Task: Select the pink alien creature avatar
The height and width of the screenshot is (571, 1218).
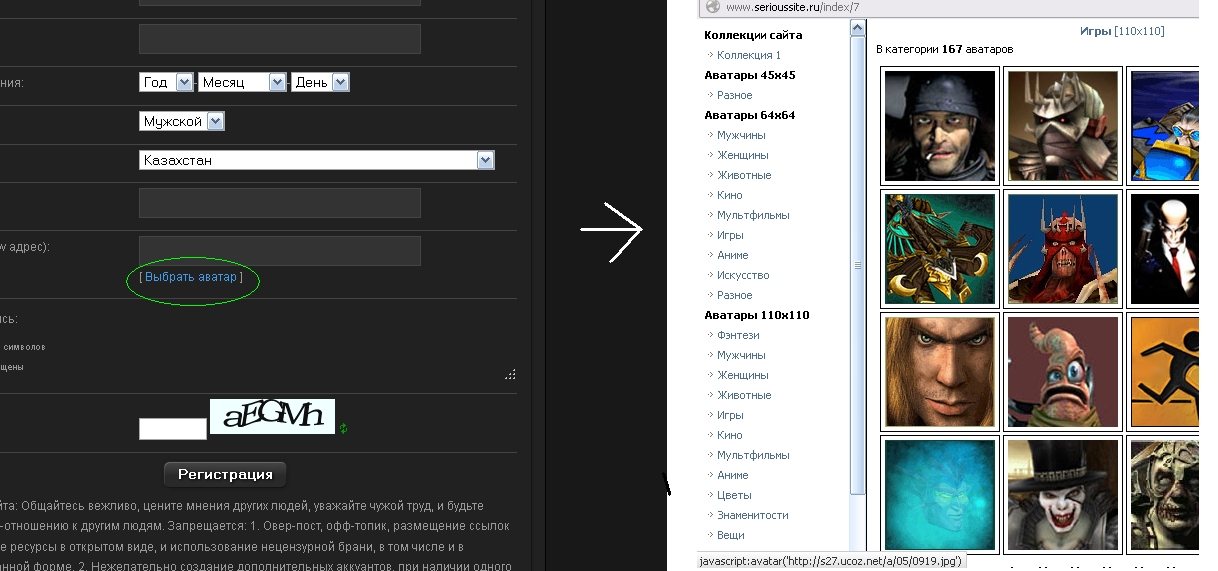Action: pos(1063,371)
